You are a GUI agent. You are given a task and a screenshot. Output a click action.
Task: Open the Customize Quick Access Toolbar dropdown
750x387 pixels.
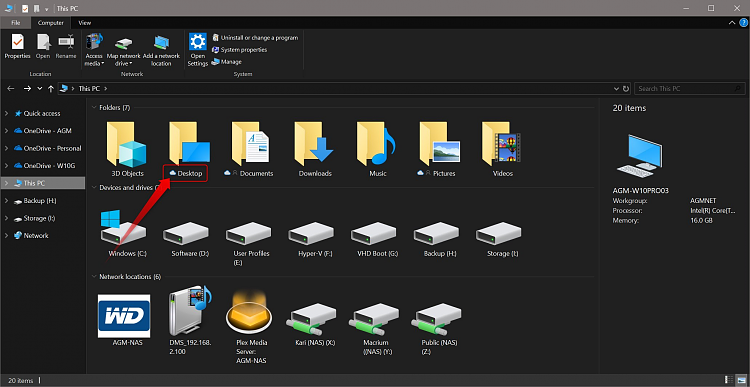46,9
